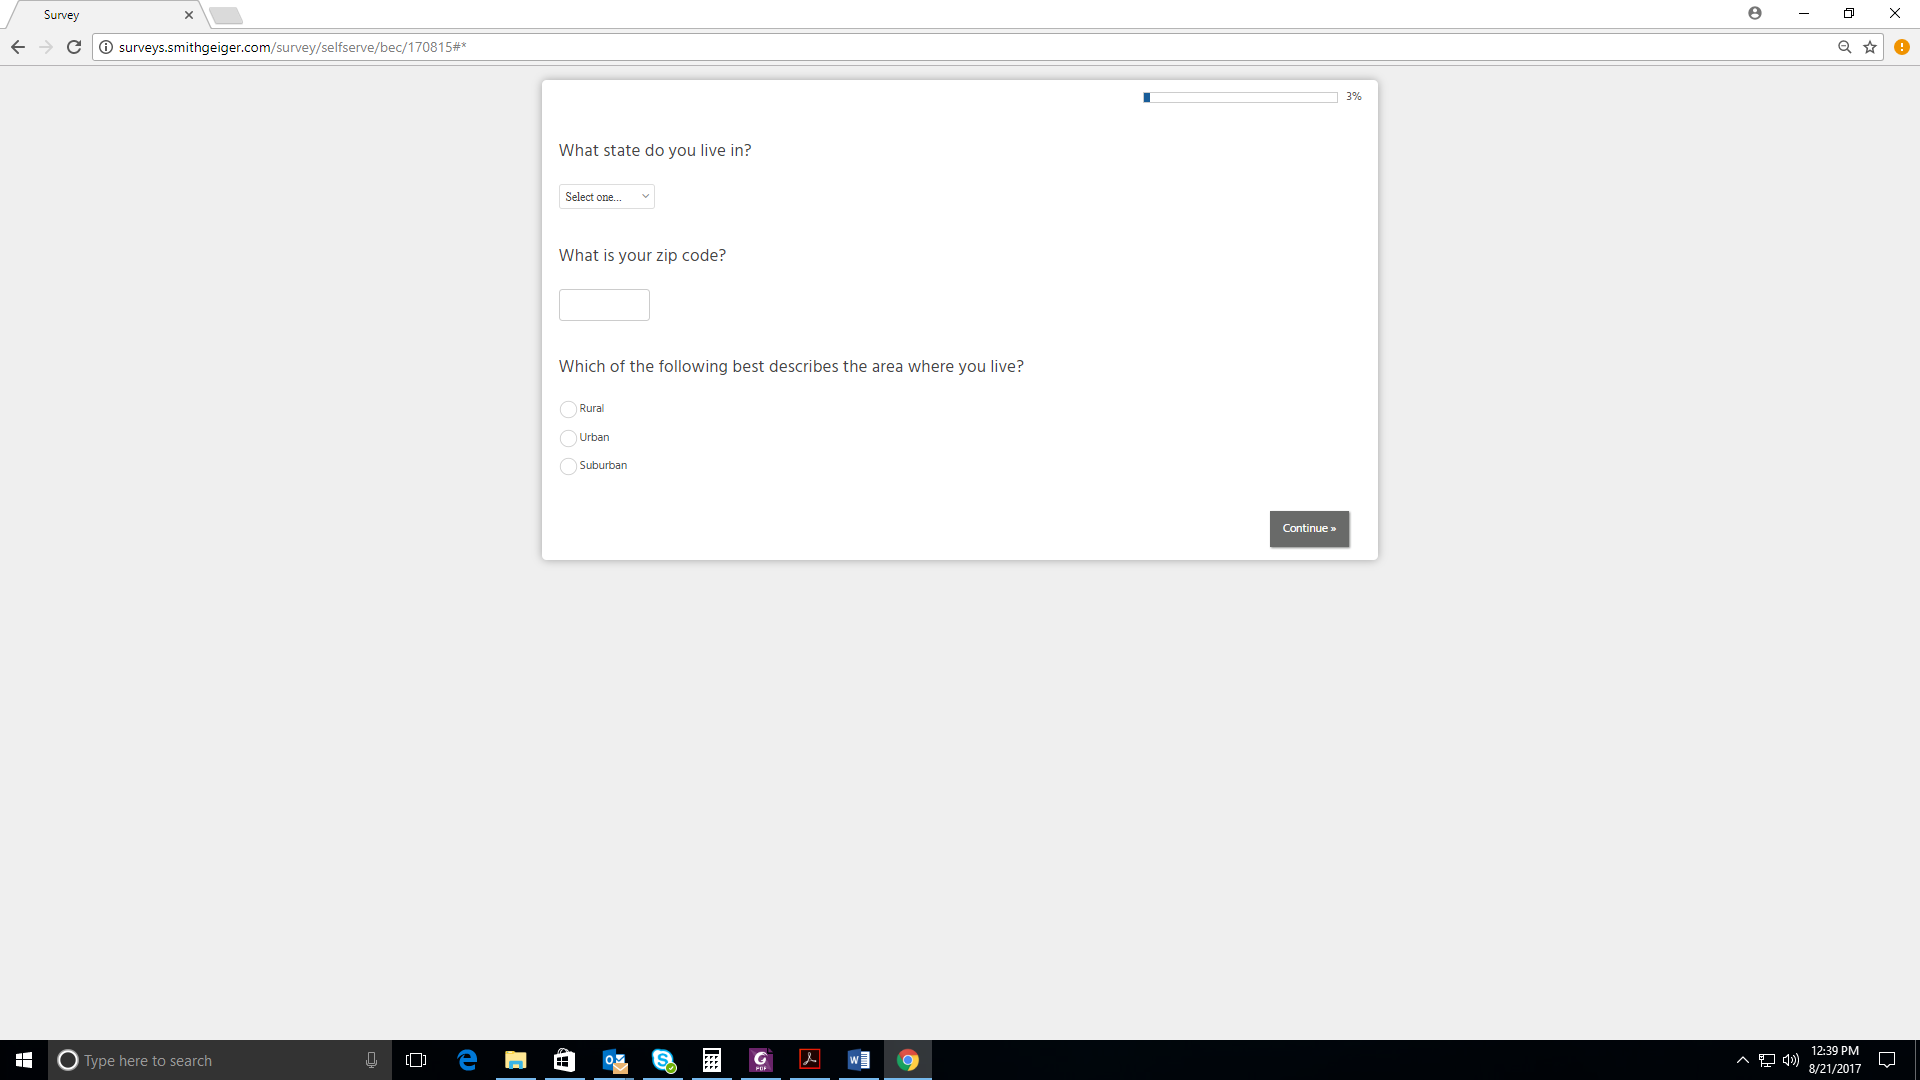Image resolution: width=1920 pixels, height=1080 pixels.
Task: Bookmark this page with star icon
Action: pyautogui.click(x=1870, y=47)
